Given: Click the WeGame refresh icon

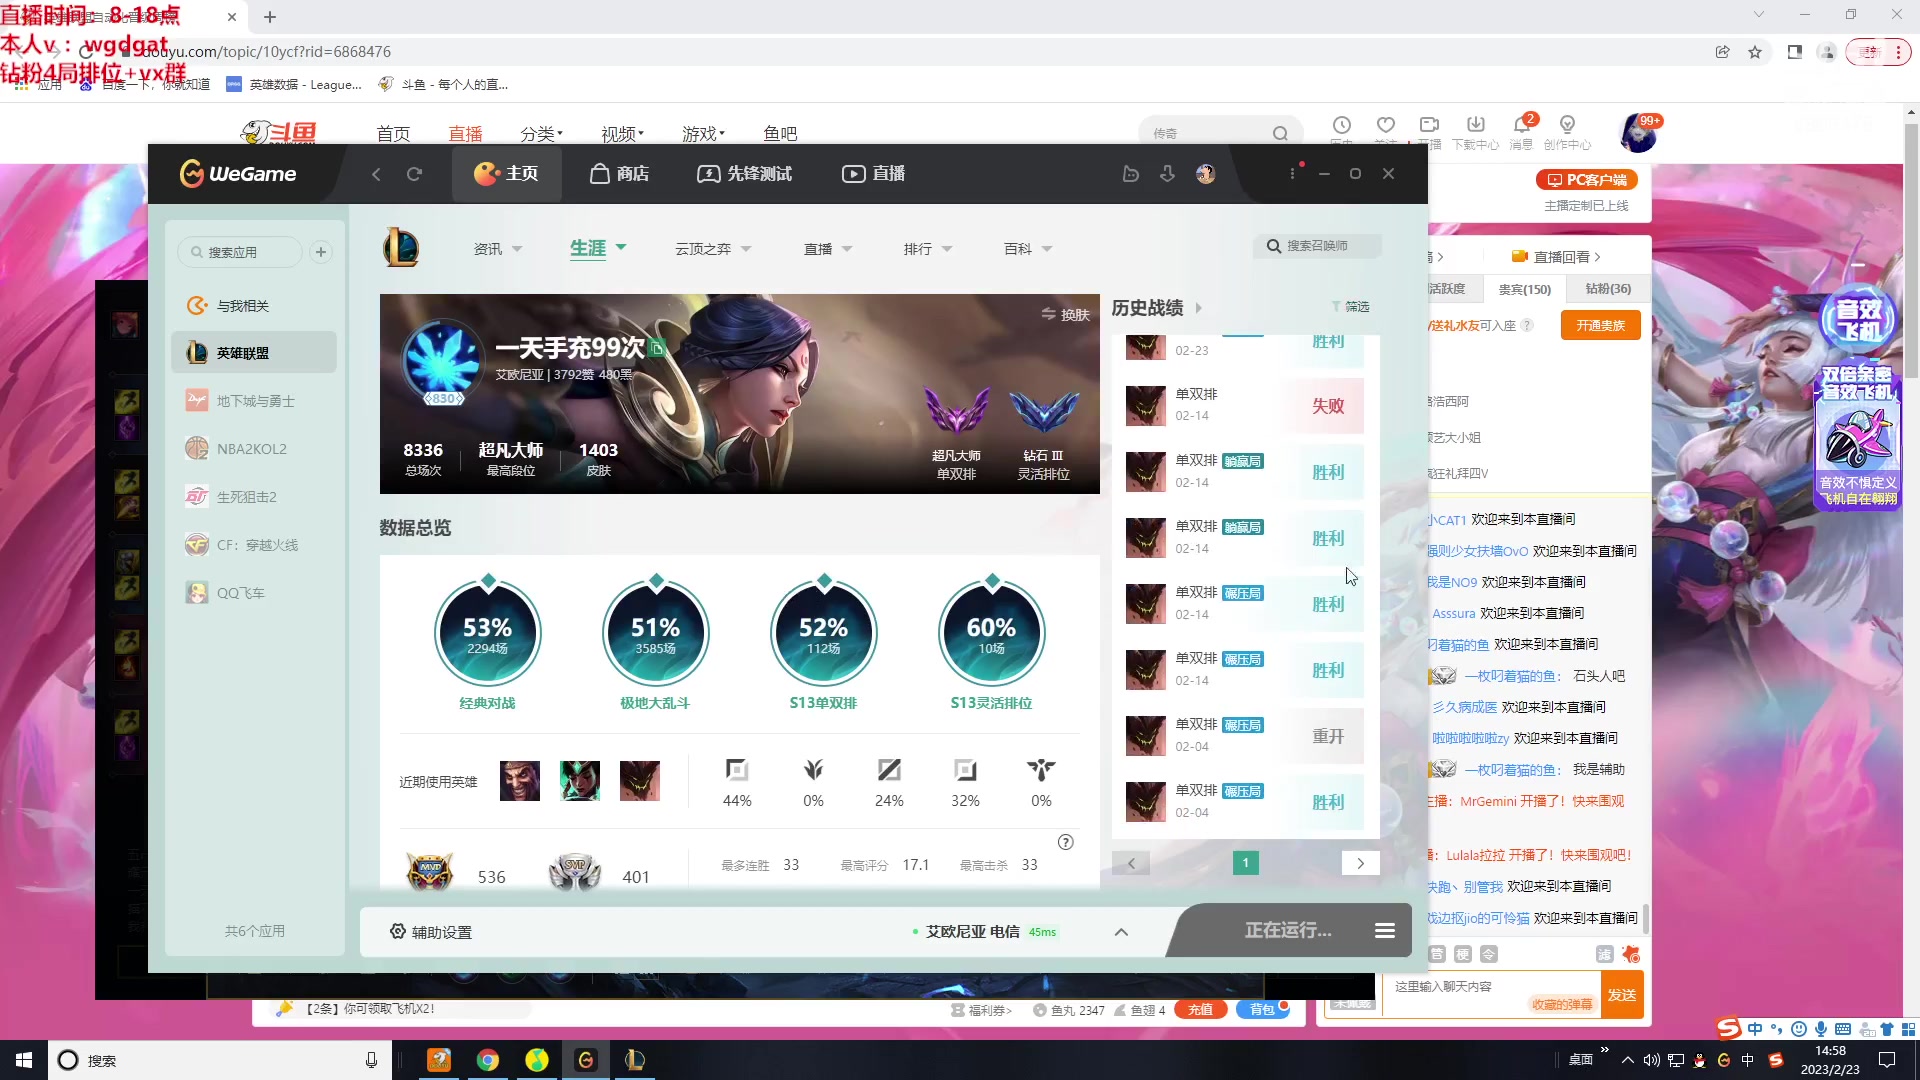Looking at the screenshot, I should [414, 174].
